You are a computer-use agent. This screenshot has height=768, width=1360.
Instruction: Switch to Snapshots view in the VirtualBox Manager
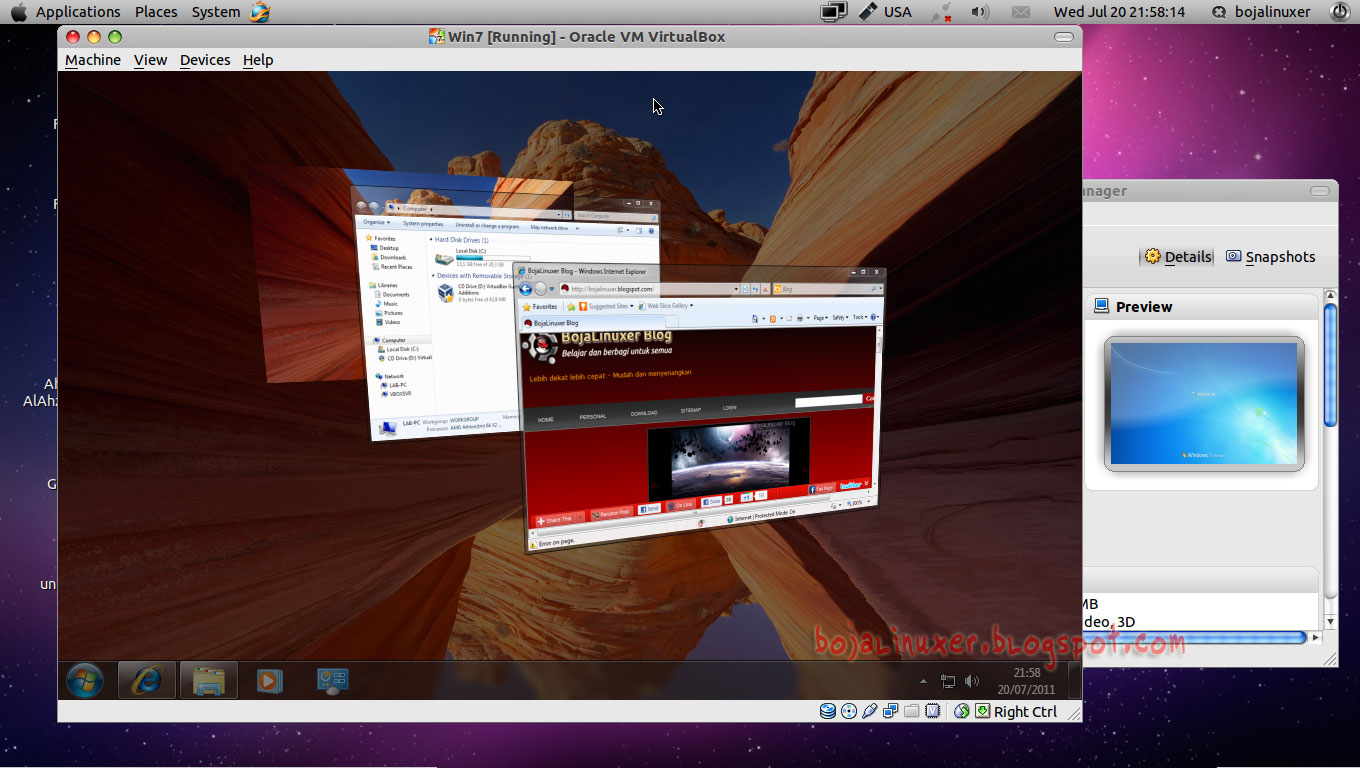pos(1270,257)
